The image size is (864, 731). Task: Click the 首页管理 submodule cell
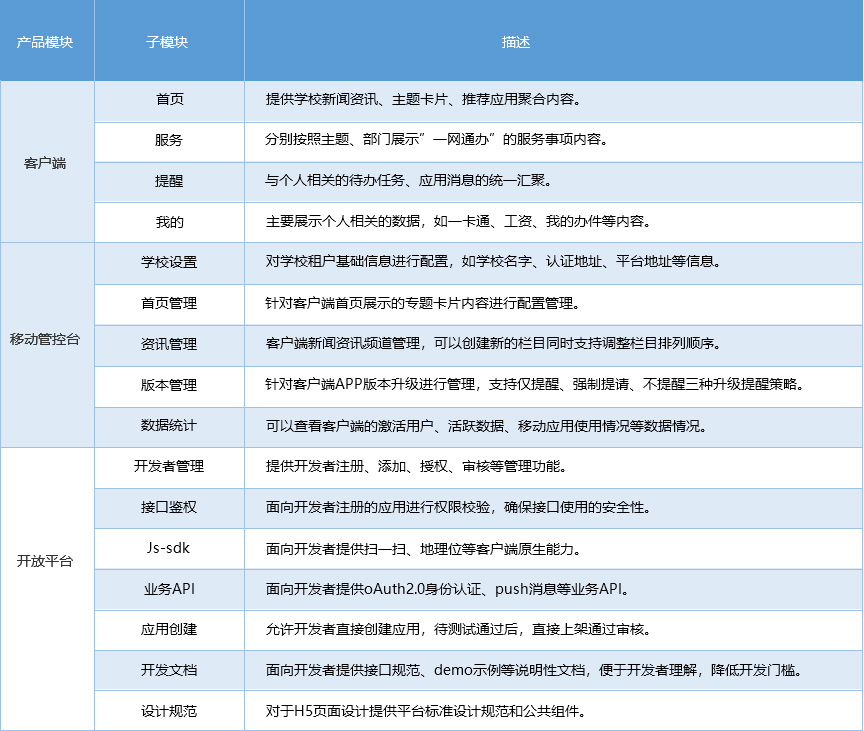click(x=169, y=303)
